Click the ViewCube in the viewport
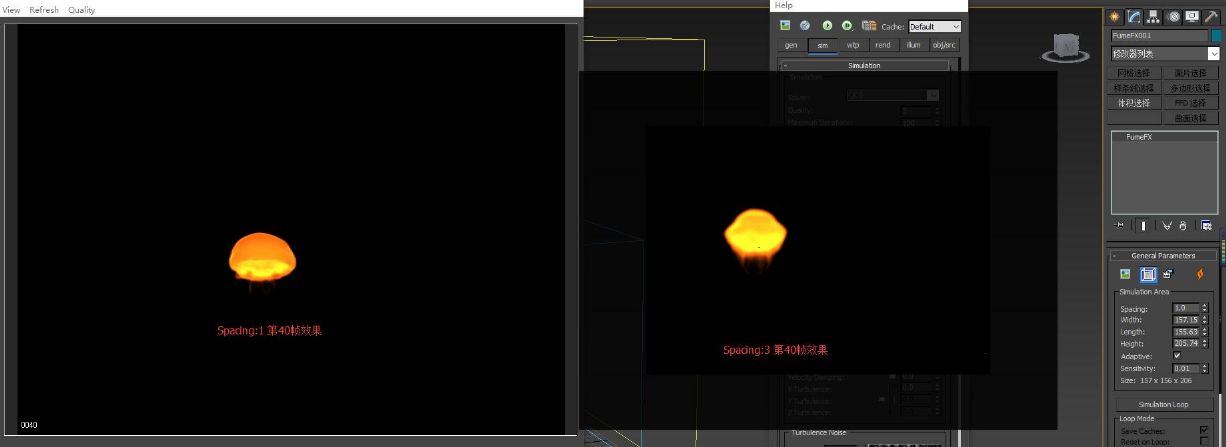 pos(1068,47)
